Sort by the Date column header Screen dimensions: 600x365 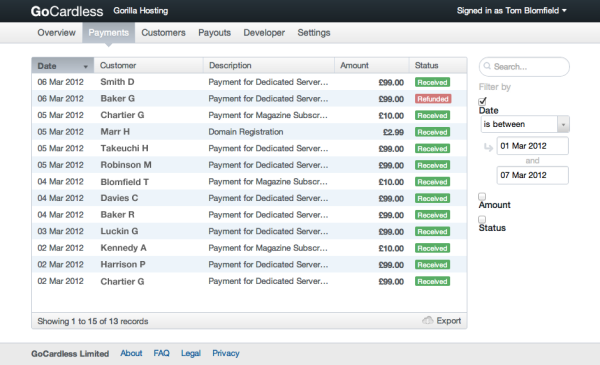click(63, 65)
